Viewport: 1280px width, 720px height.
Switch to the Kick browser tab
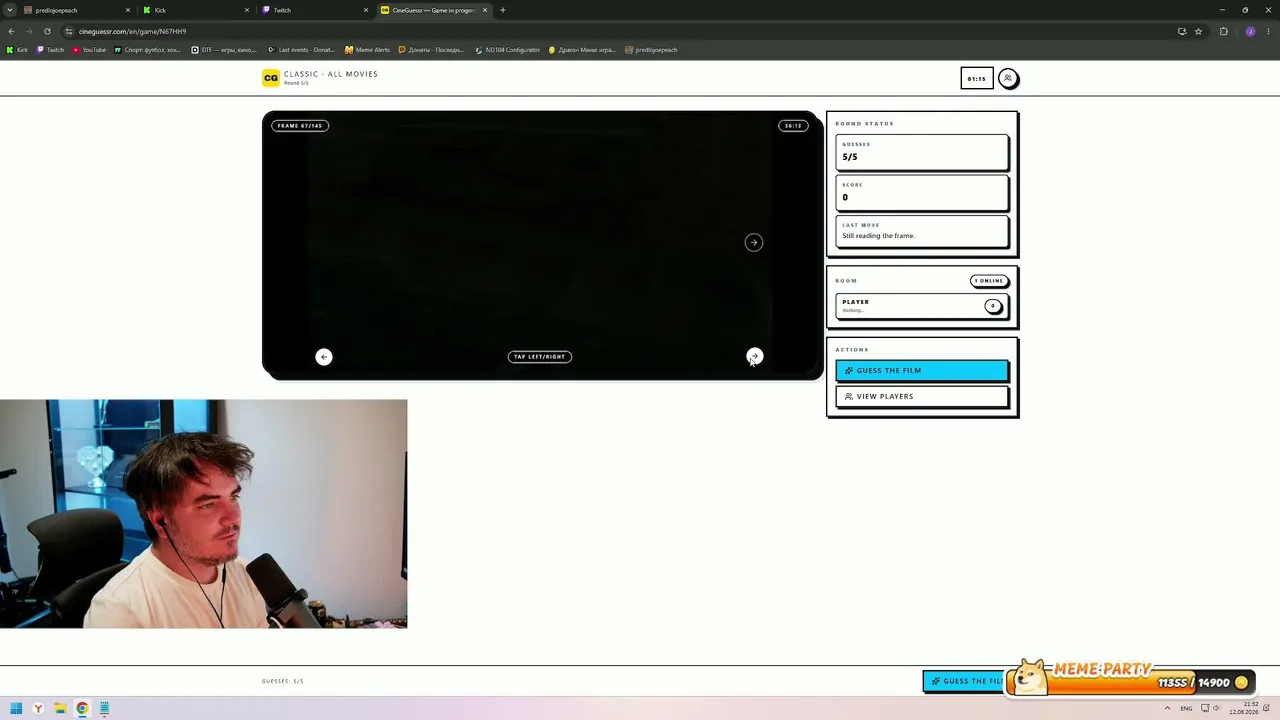coord(195,10)
